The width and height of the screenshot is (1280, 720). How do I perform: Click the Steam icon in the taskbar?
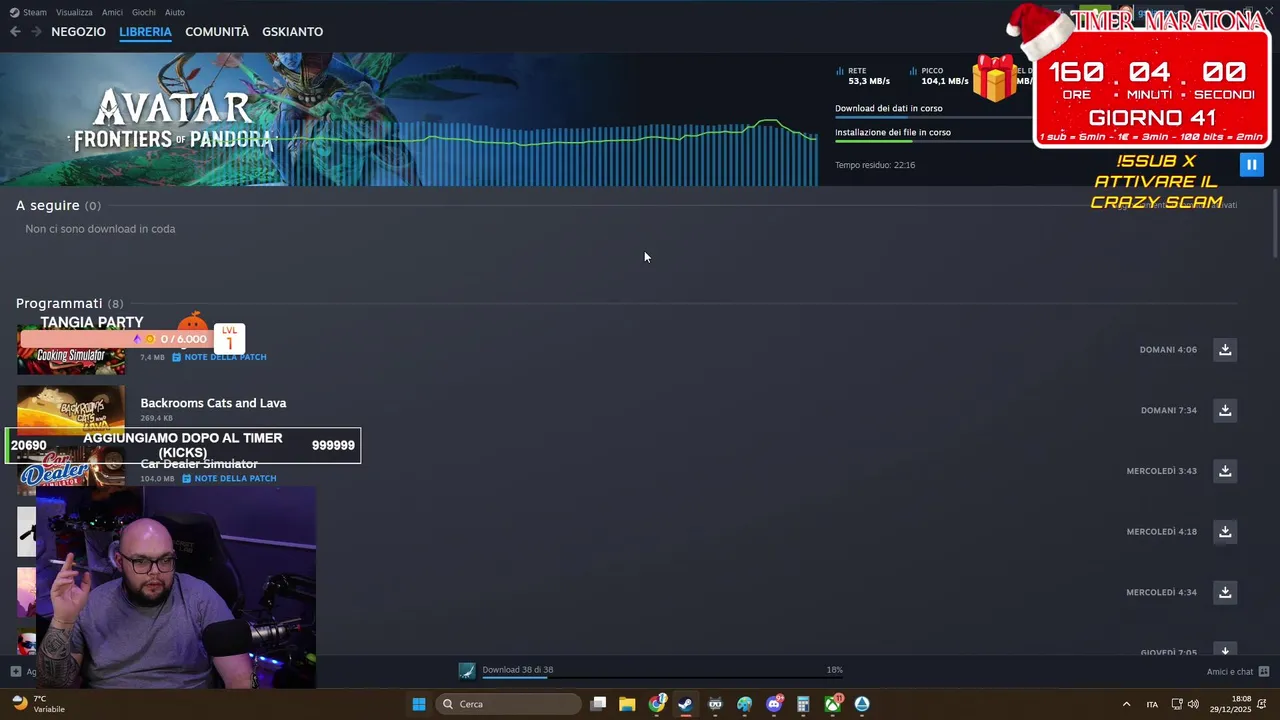pos(685,704)
